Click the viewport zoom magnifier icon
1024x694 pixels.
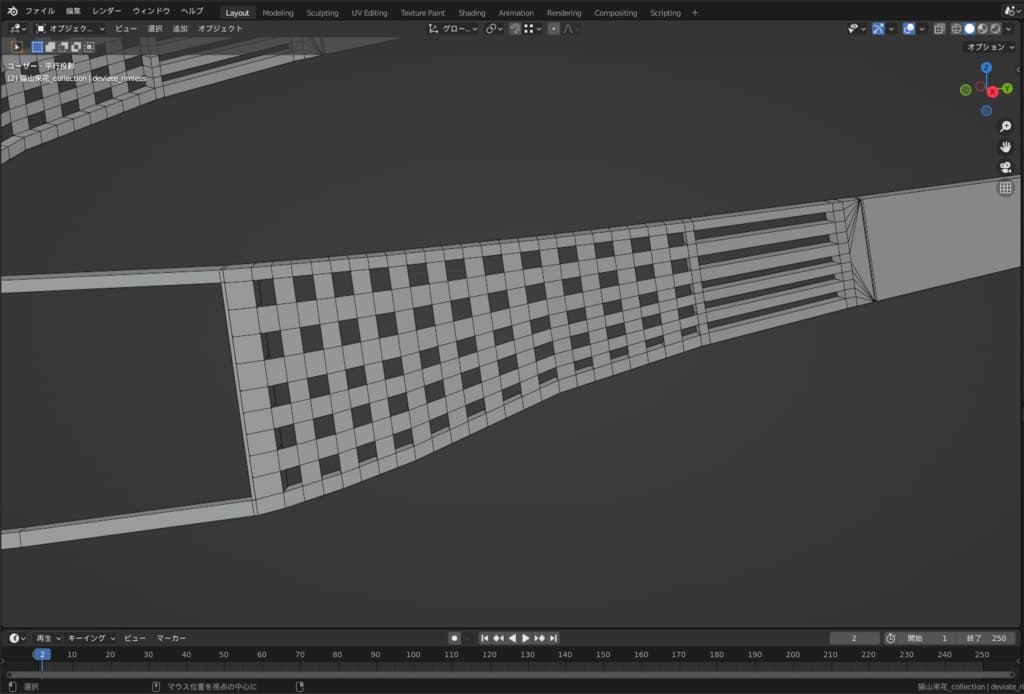point(1005,126)
